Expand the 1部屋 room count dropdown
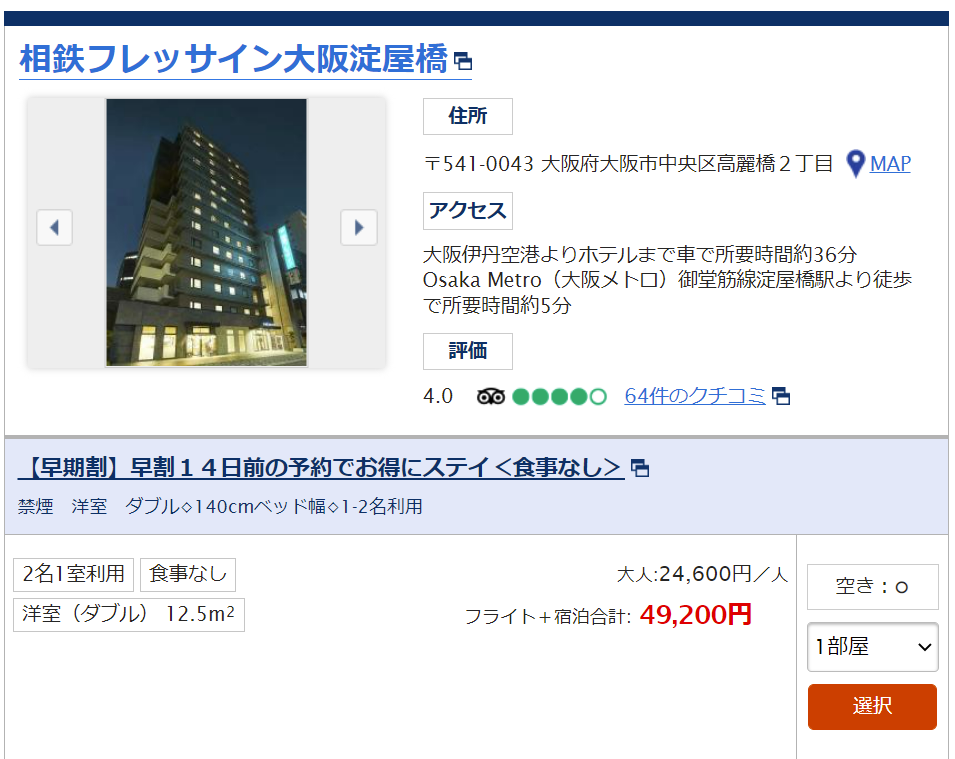The height and width of the screenshot is (759, 955). (872, 647)
